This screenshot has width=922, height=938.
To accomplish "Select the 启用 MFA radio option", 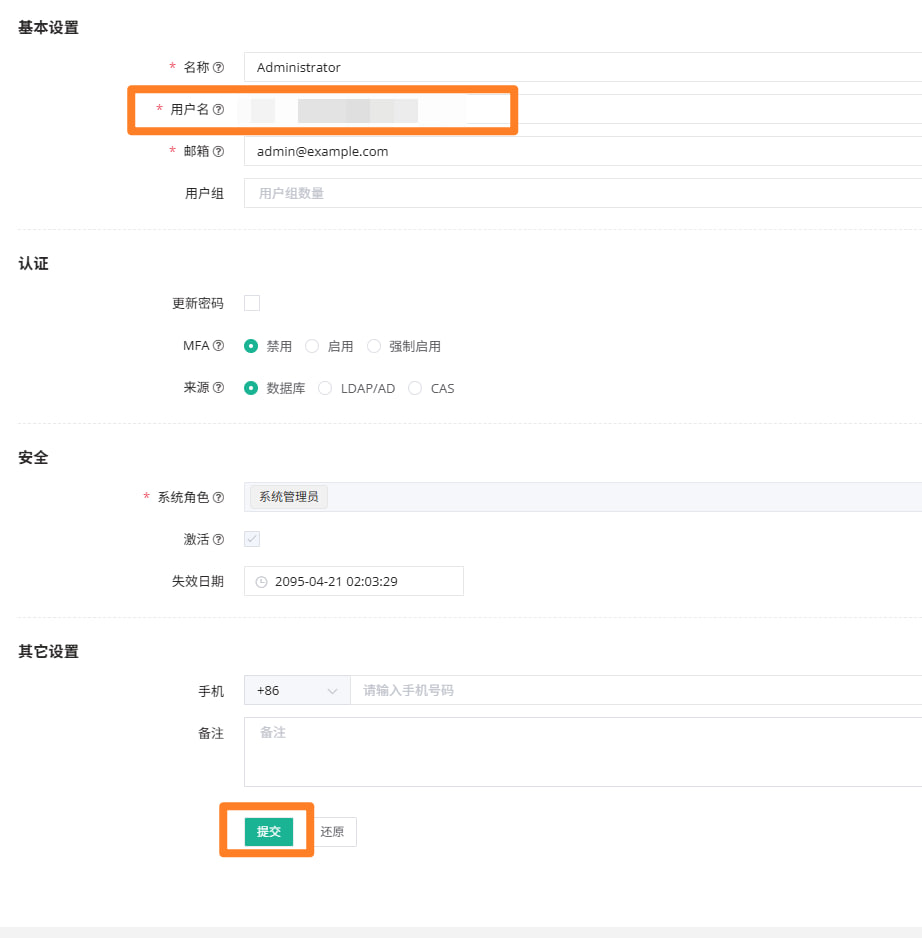I will point(312,346).
